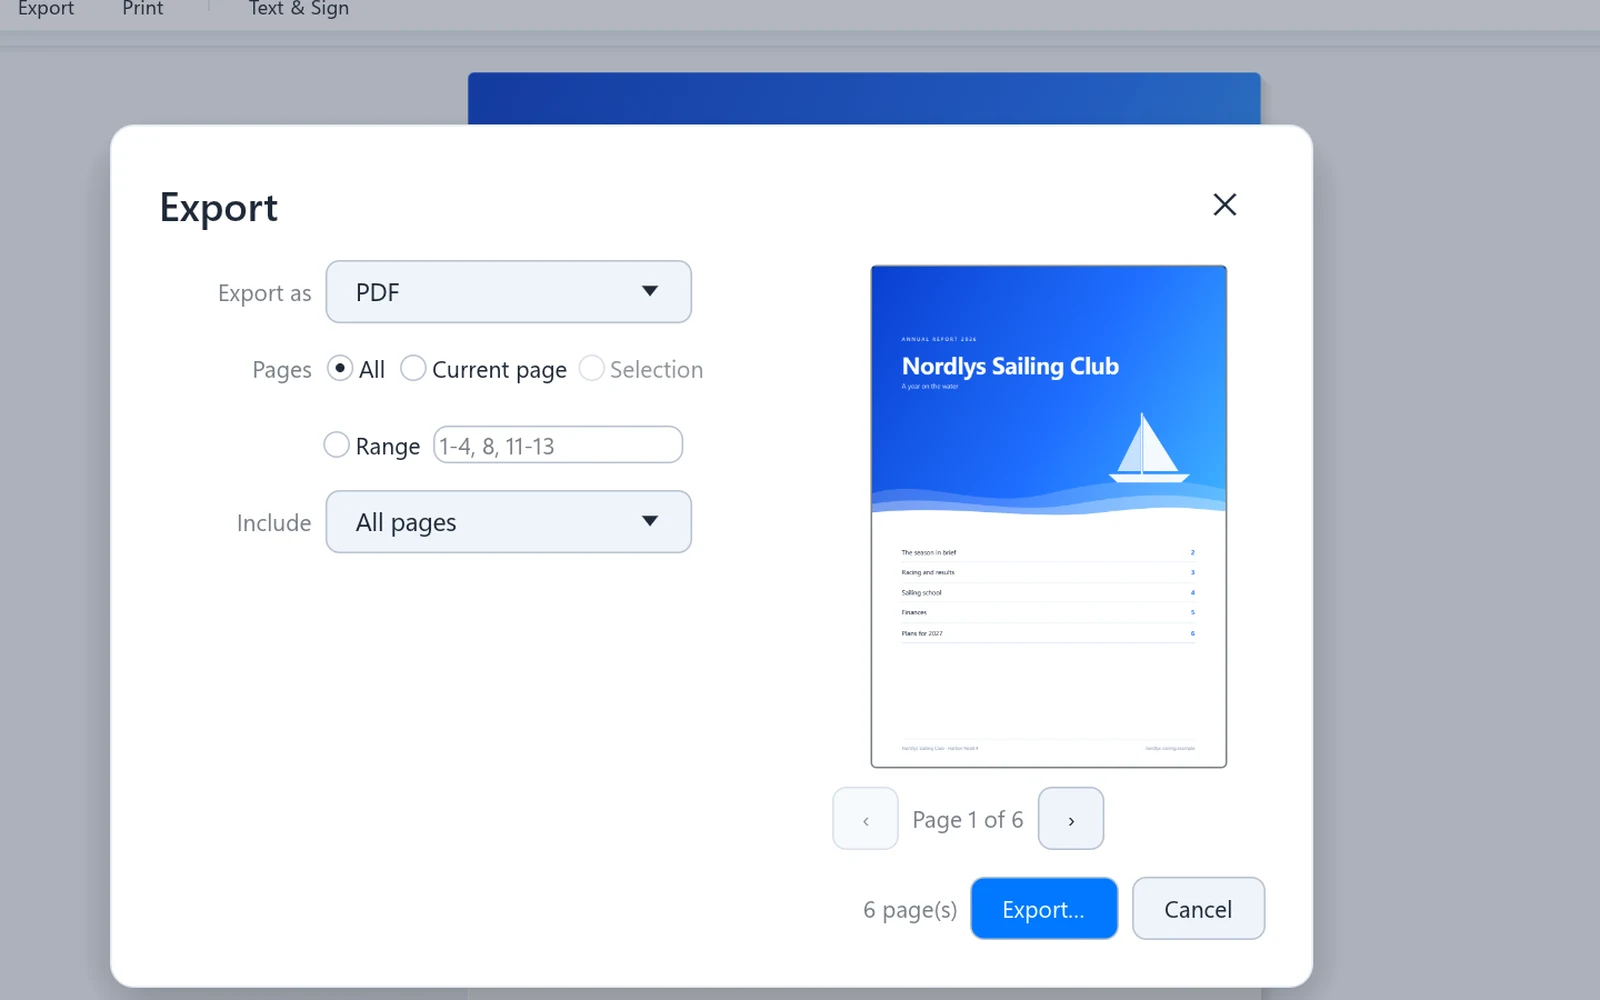Open Text & Sign in the toolbar
This screenshot has width=1600, height=1000.
coord(299,9)
